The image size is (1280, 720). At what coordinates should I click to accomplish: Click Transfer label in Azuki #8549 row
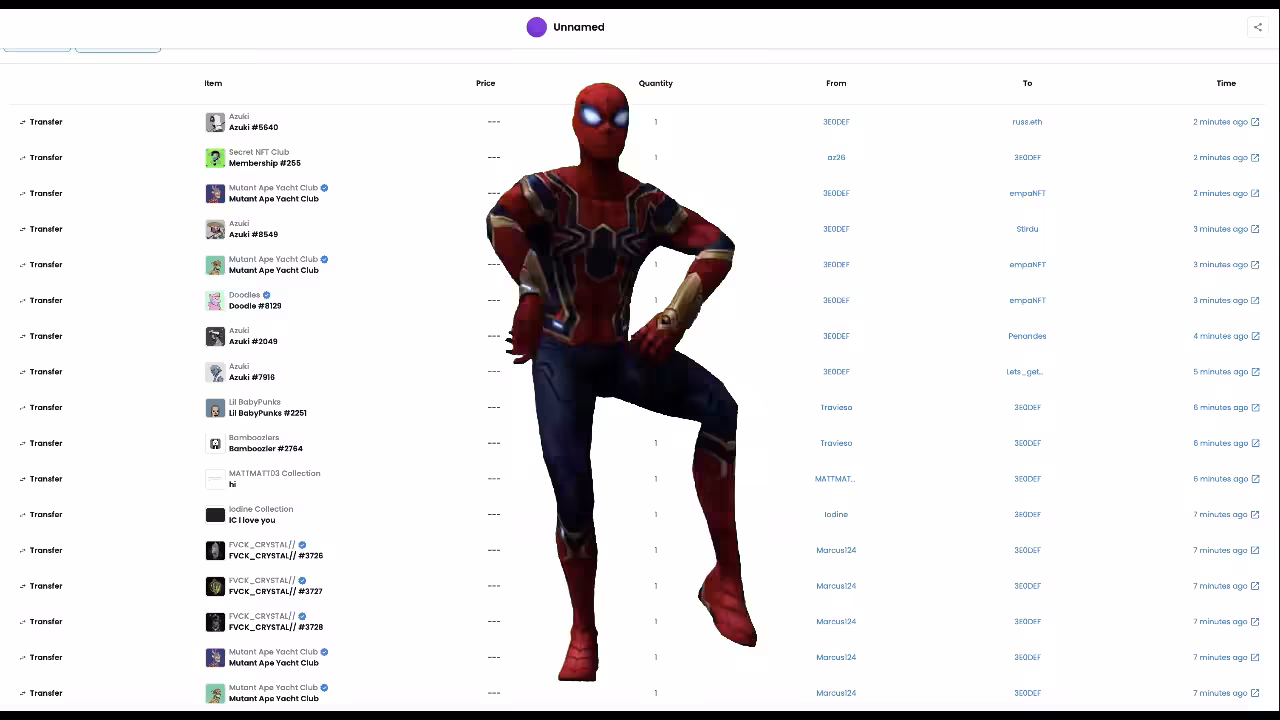point(46,229)
